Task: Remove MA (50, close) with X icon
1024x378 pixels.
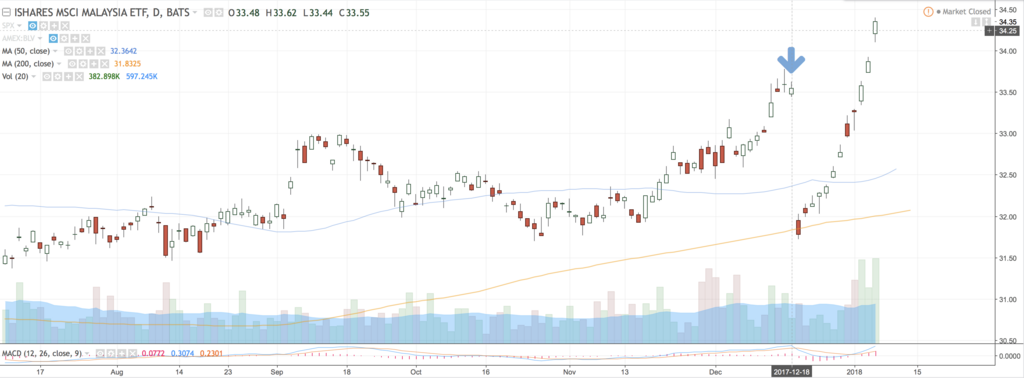Action: coord(101,51)
